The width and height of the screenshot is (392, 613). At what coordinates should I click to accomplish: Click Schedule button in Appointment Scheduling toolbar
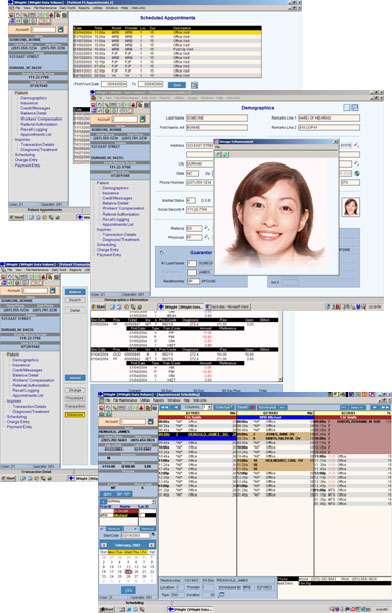coord(224,407)
